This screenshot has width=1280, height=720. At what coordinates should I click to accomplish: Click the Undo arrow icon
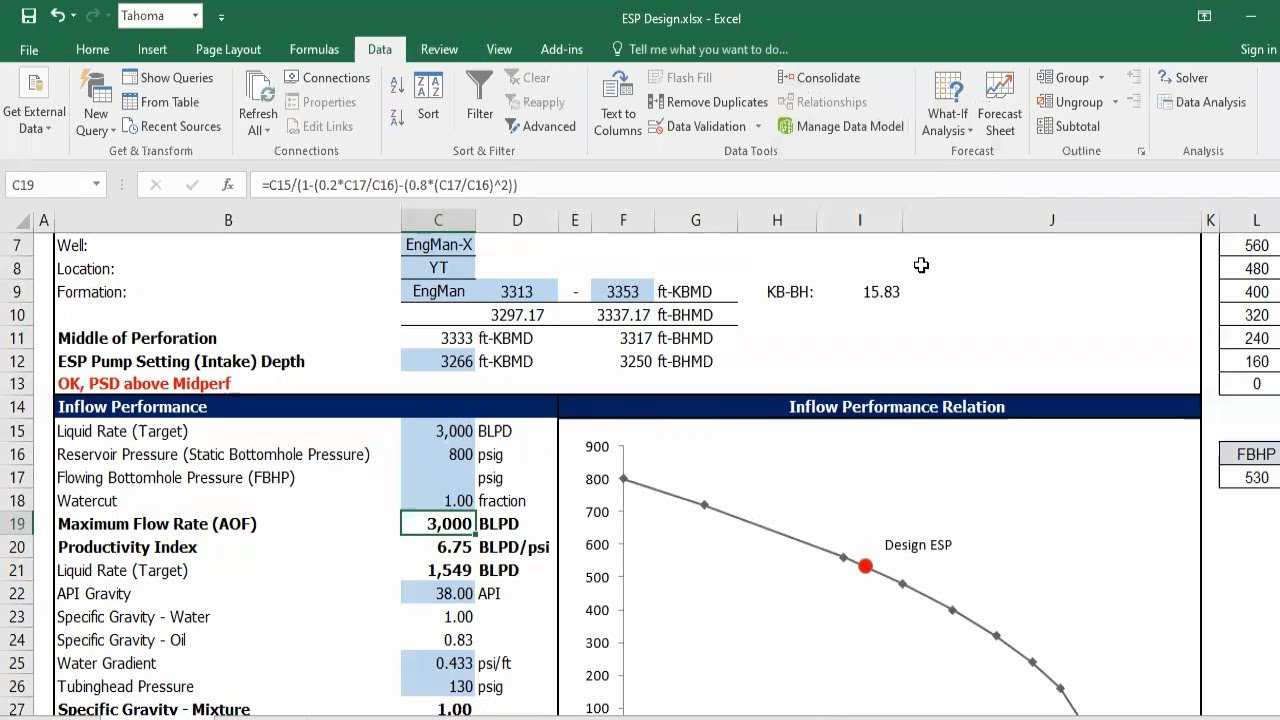pos(57,16)
